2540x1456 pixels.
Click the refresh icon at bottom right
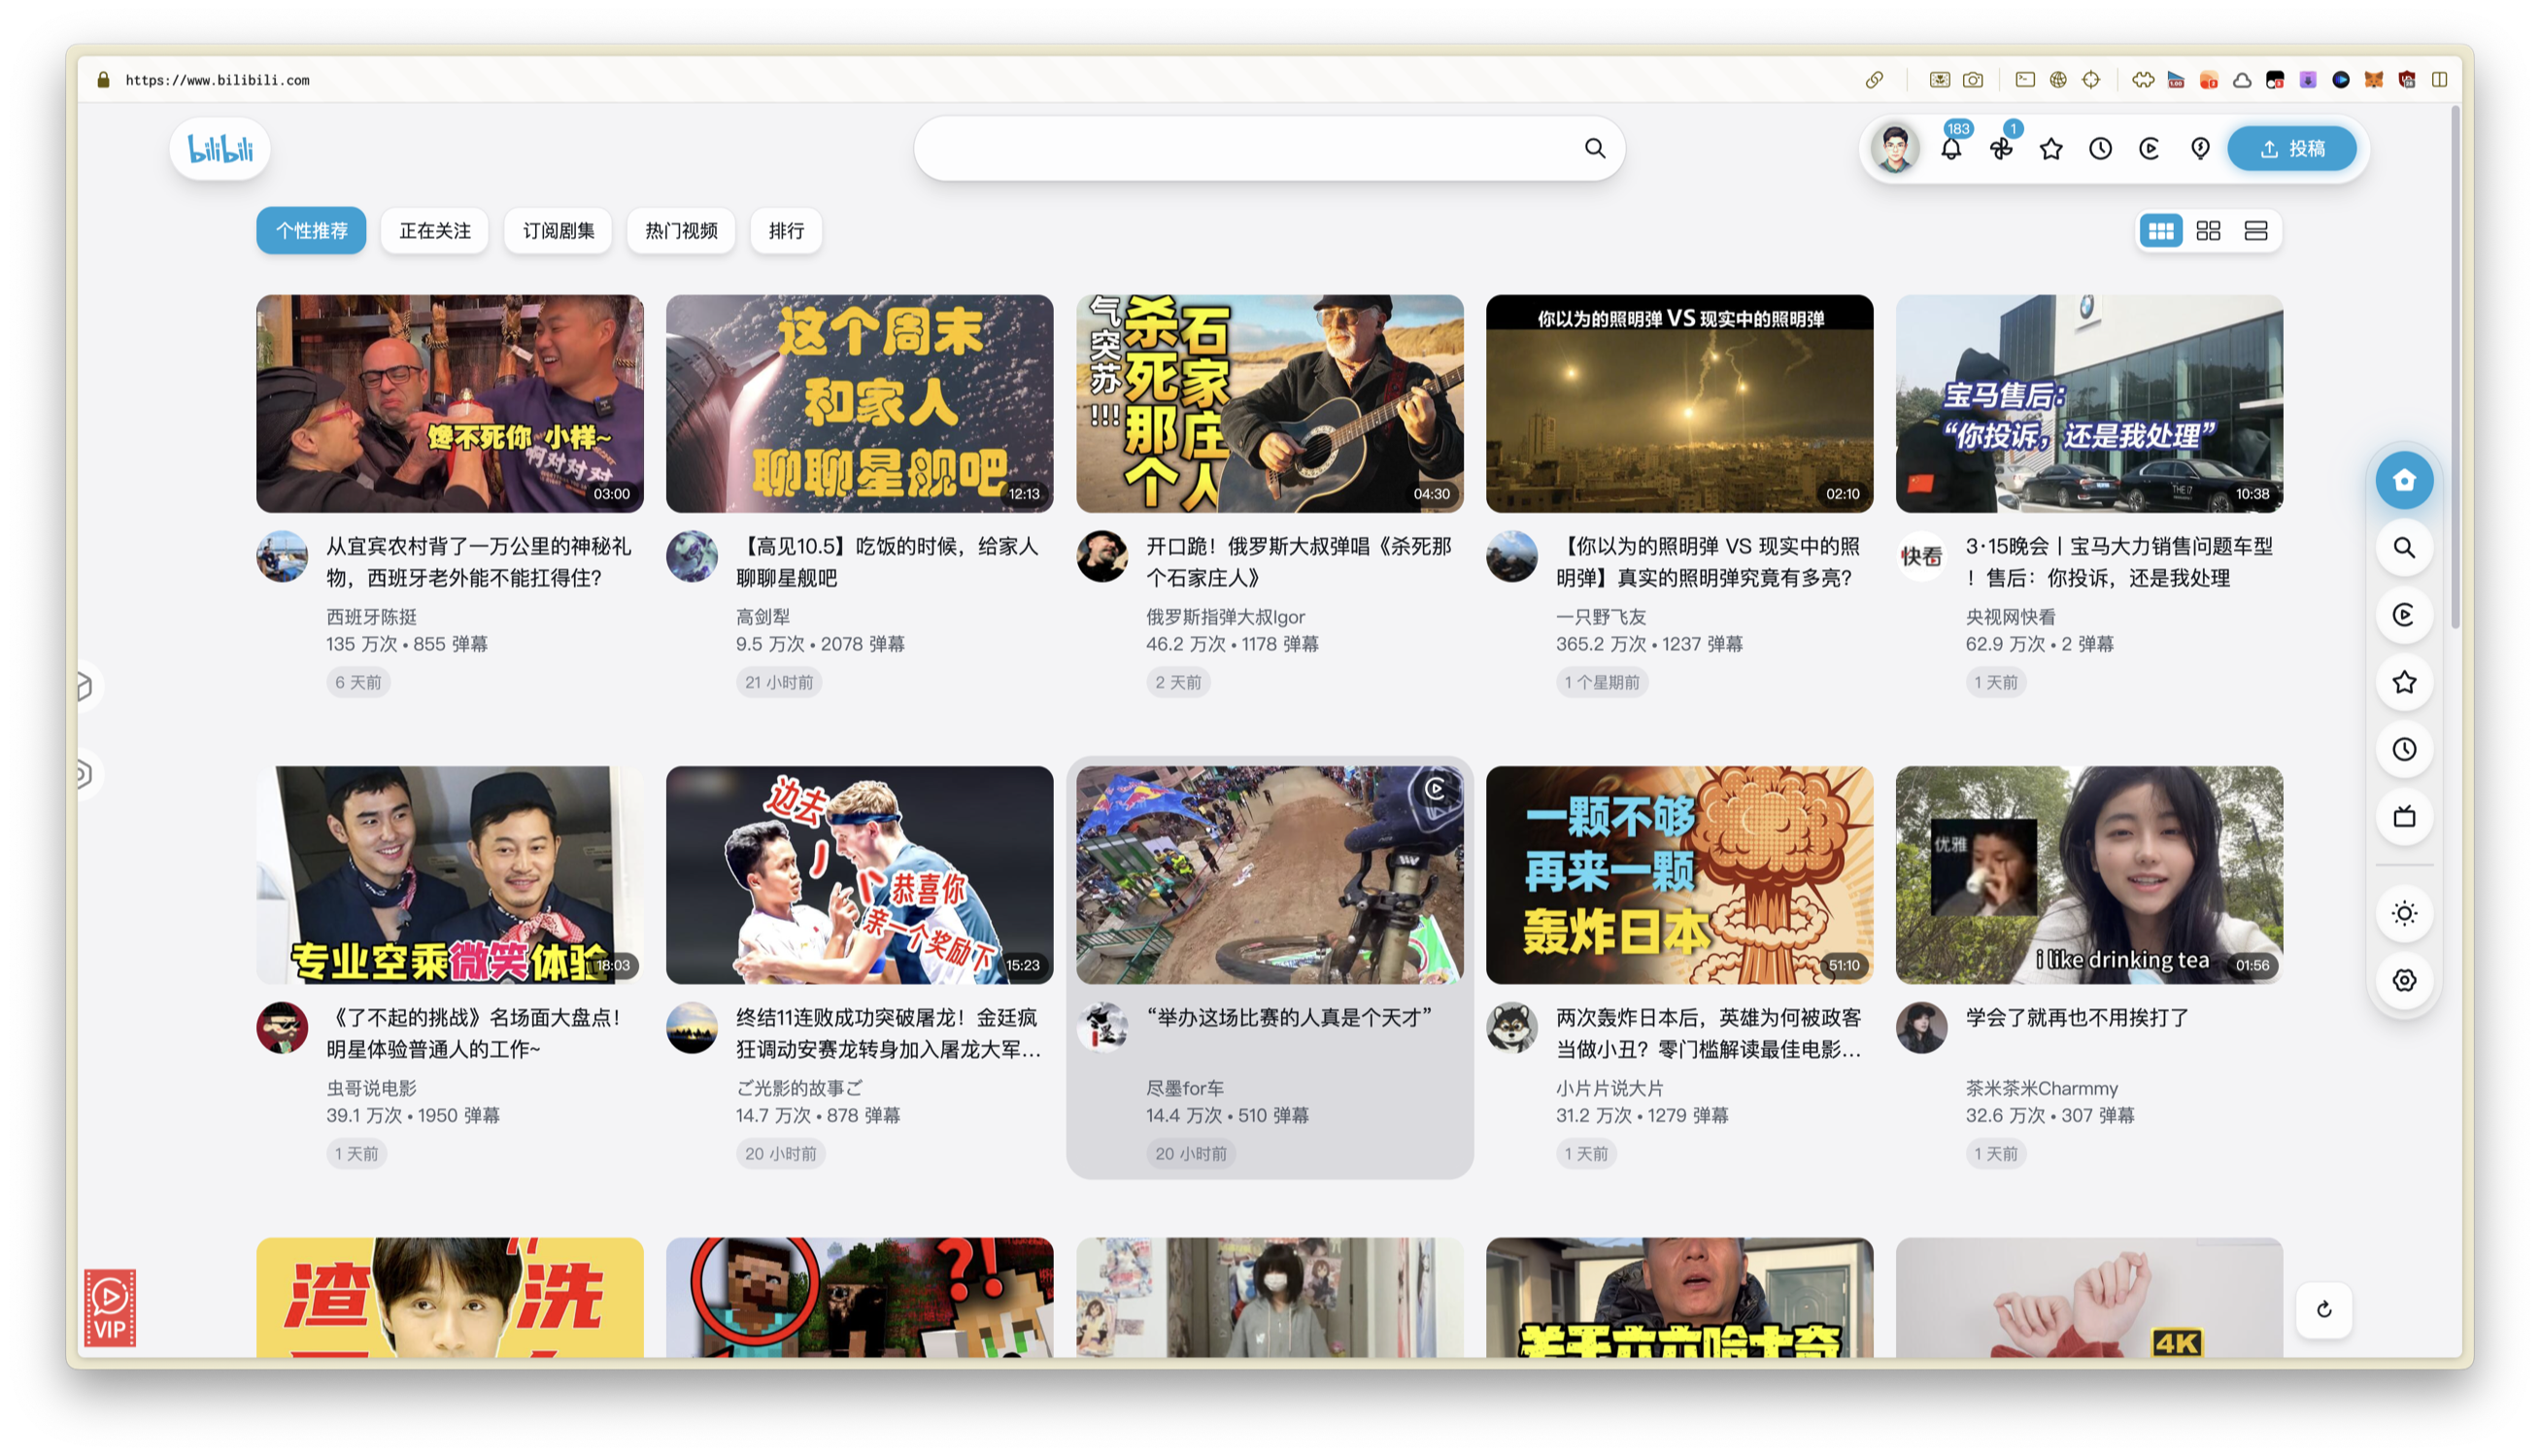(x=2324, y=1309)
